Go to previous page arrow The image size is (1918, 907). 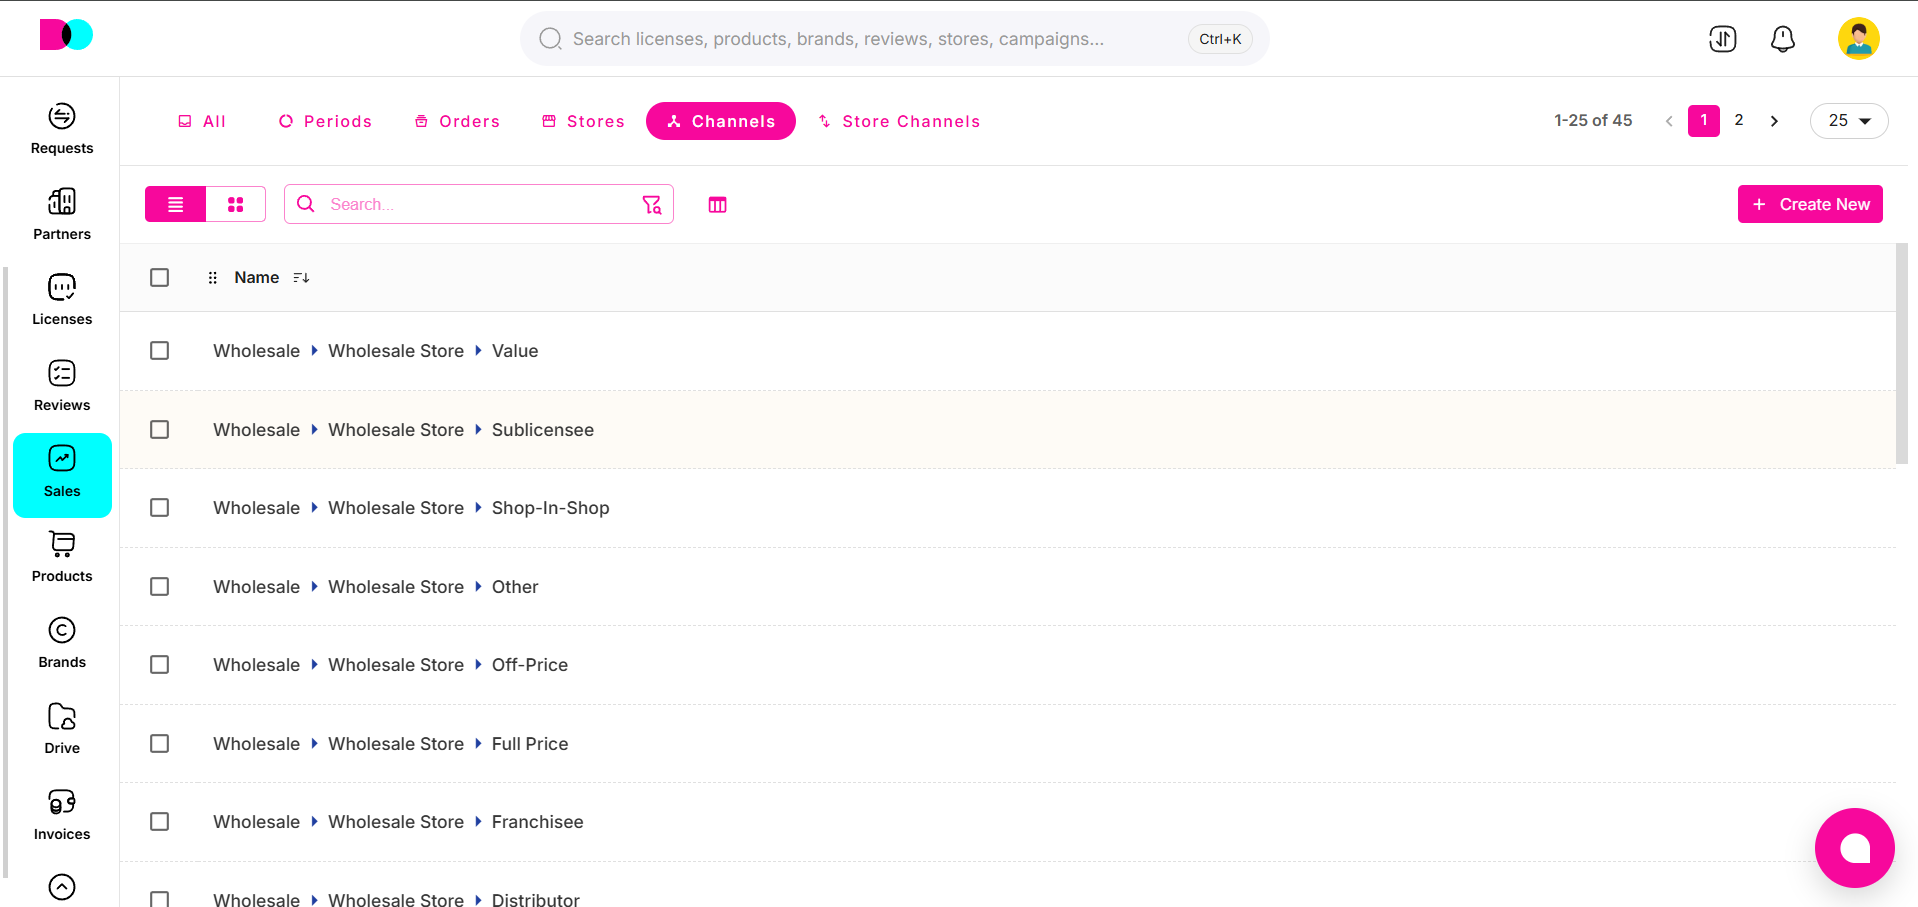[1669, 121]
